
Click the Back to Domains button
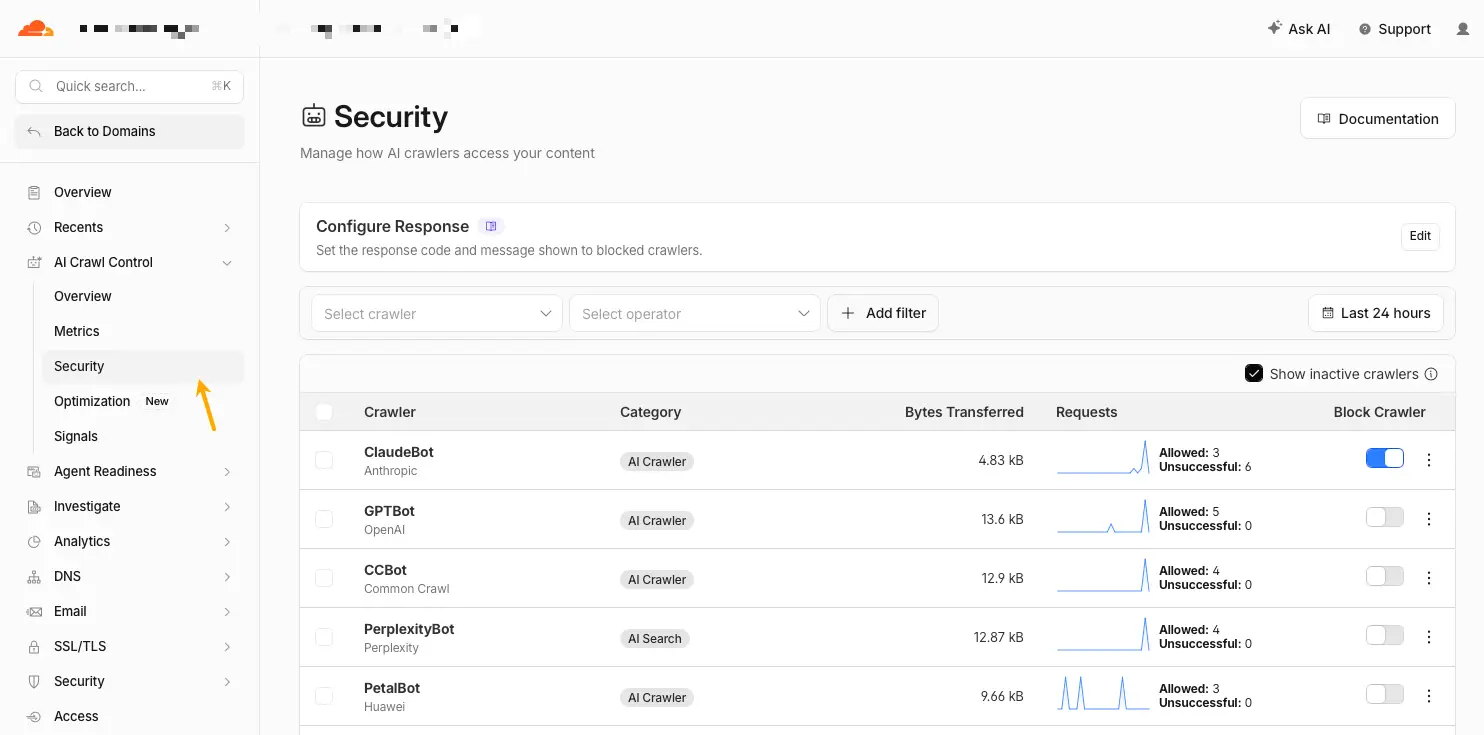coord(130,131)
